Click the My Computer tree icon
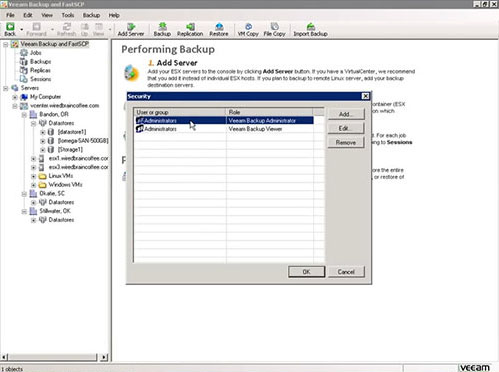 coord(24,97)
